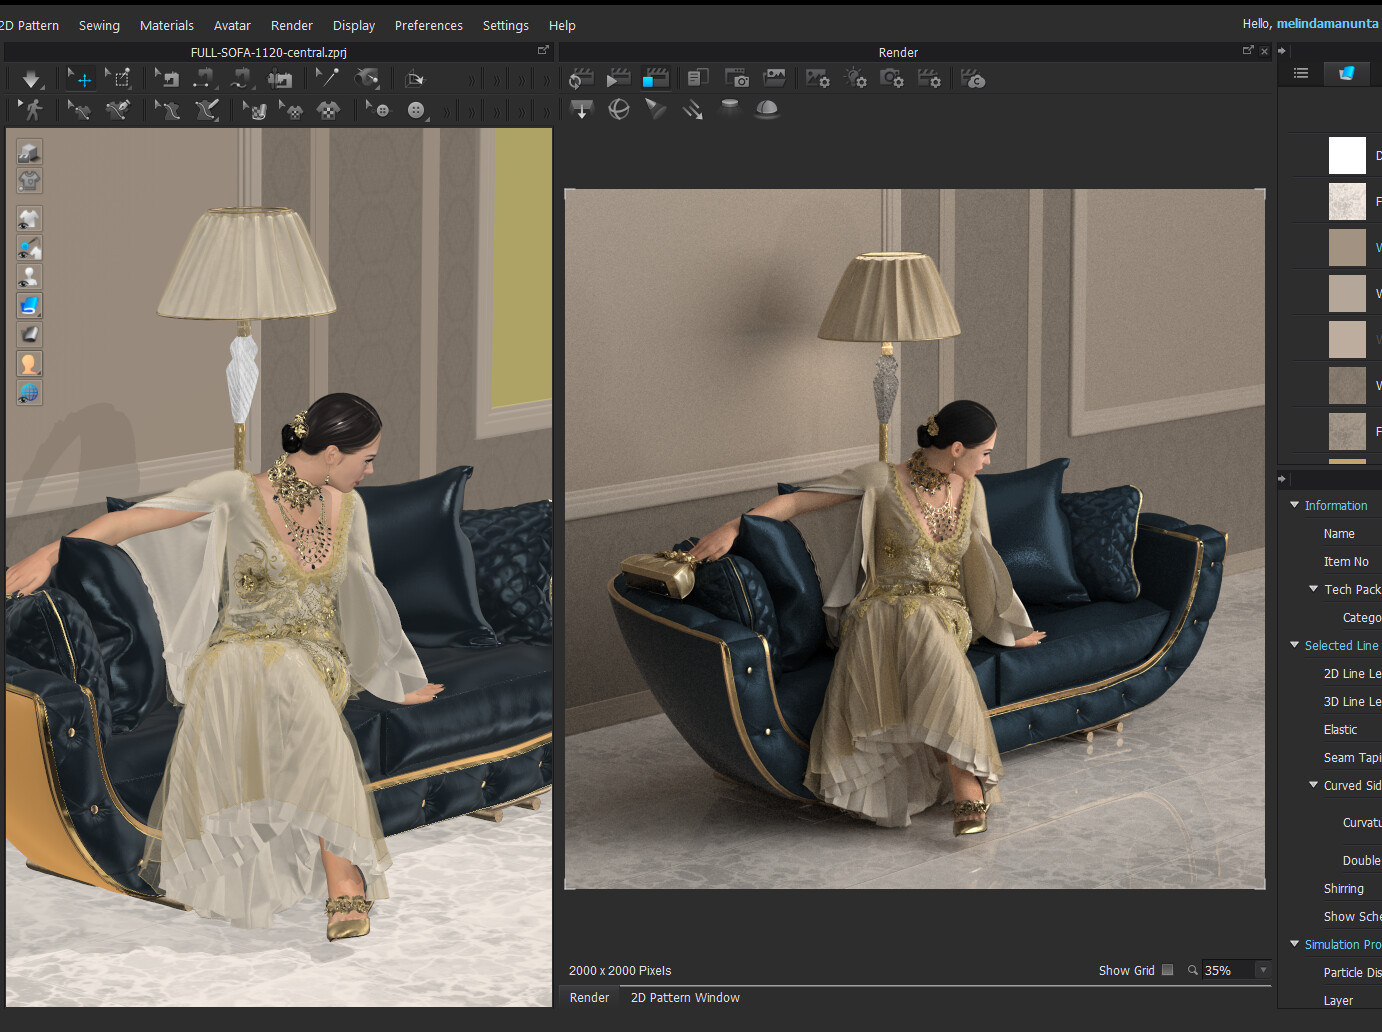The height and width of the screenshot is (1032, 1382).
Task: Switch to the 2D Pattern Window tab
Action: coord(685,997)
